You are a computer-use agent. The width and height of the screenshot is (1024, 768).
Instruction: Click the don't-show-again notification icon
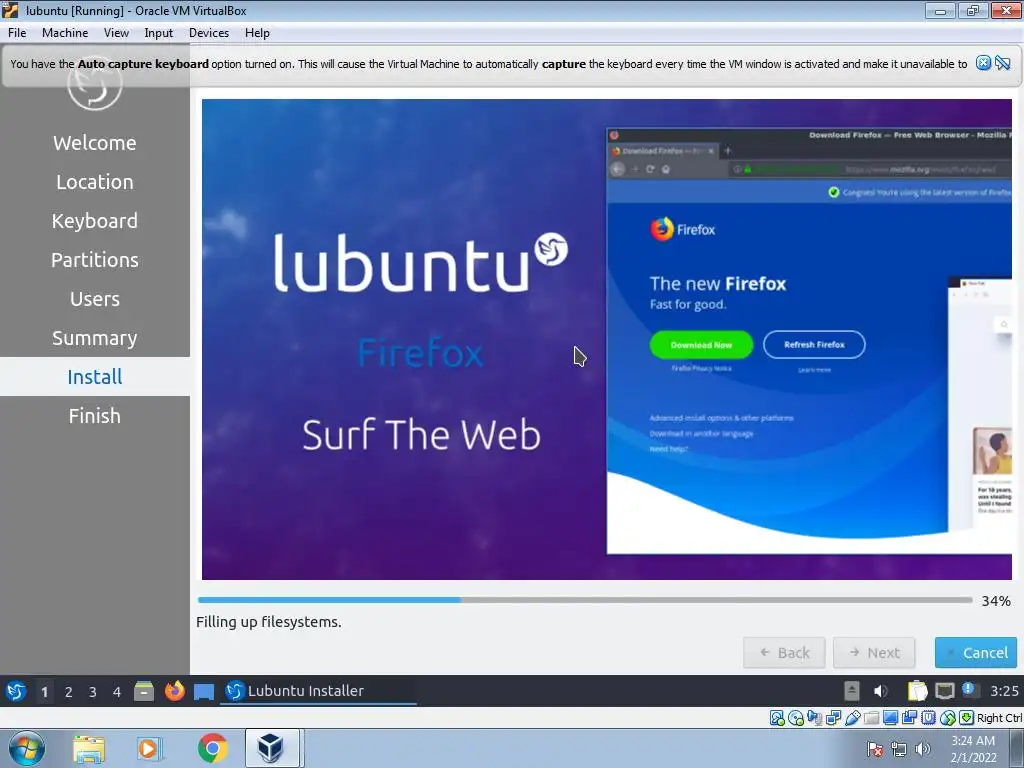coord(1003,63)
